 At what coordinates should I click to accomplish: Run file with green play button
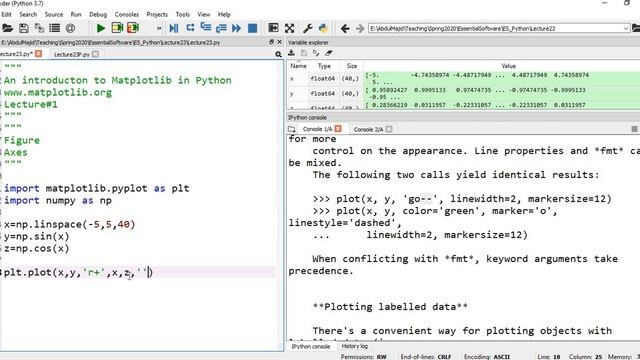[100, 28]
